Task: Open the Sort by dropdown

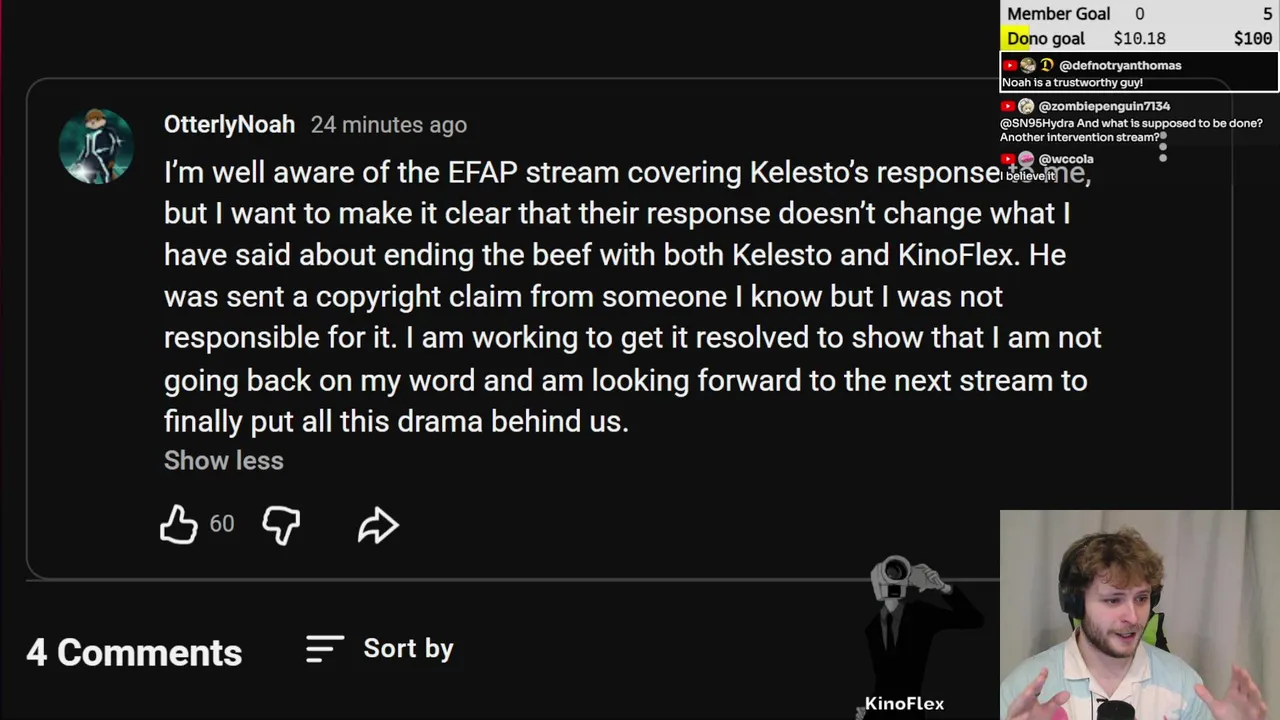Action: tap(380, 649)
